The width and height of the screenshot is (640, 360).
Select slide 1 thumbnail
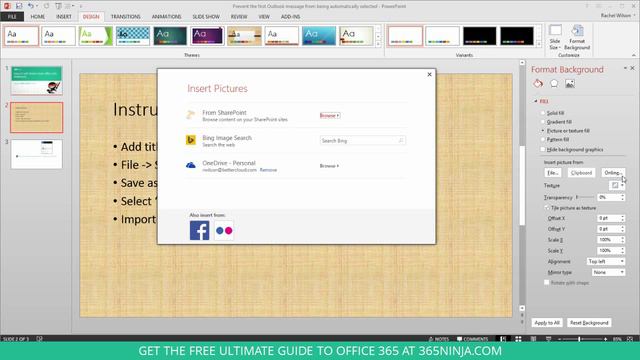coord(37,81)
